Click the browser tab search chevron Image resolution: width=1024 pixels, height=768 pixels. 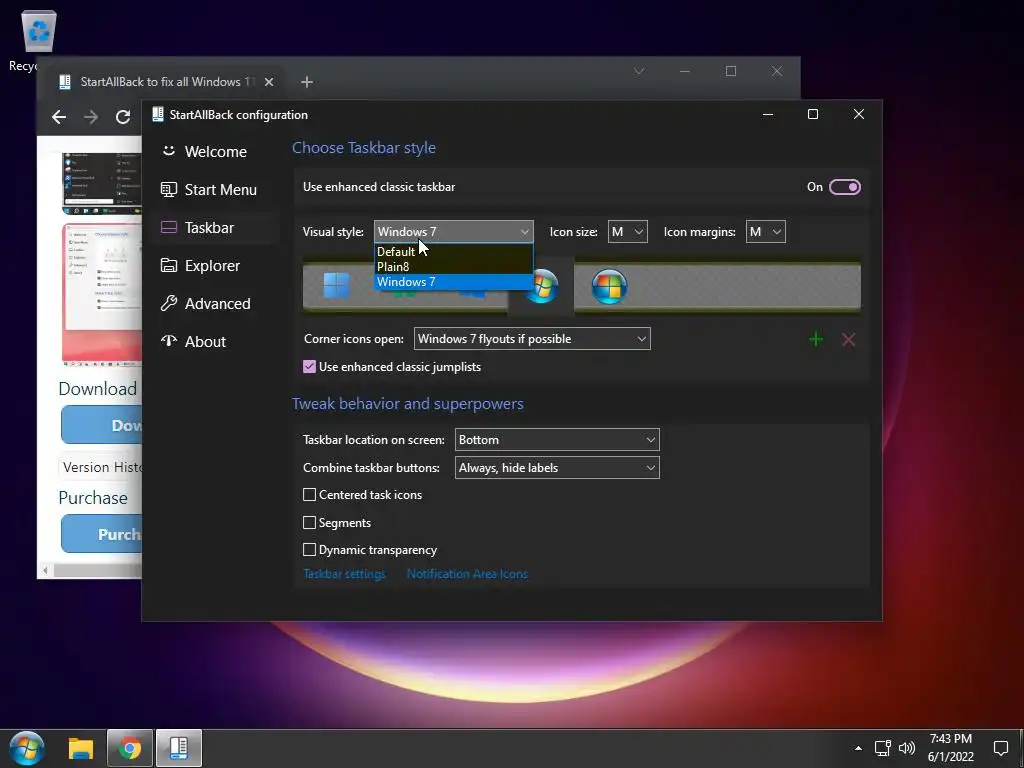[x=639, y=71]
